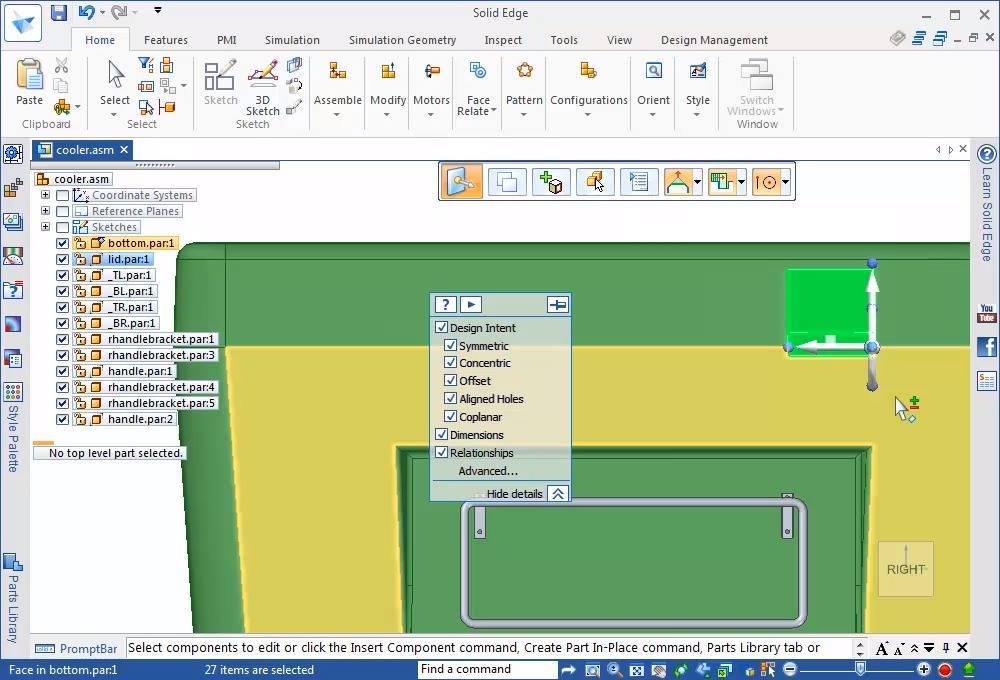Toggle the Coplanar checkbox

450,416
